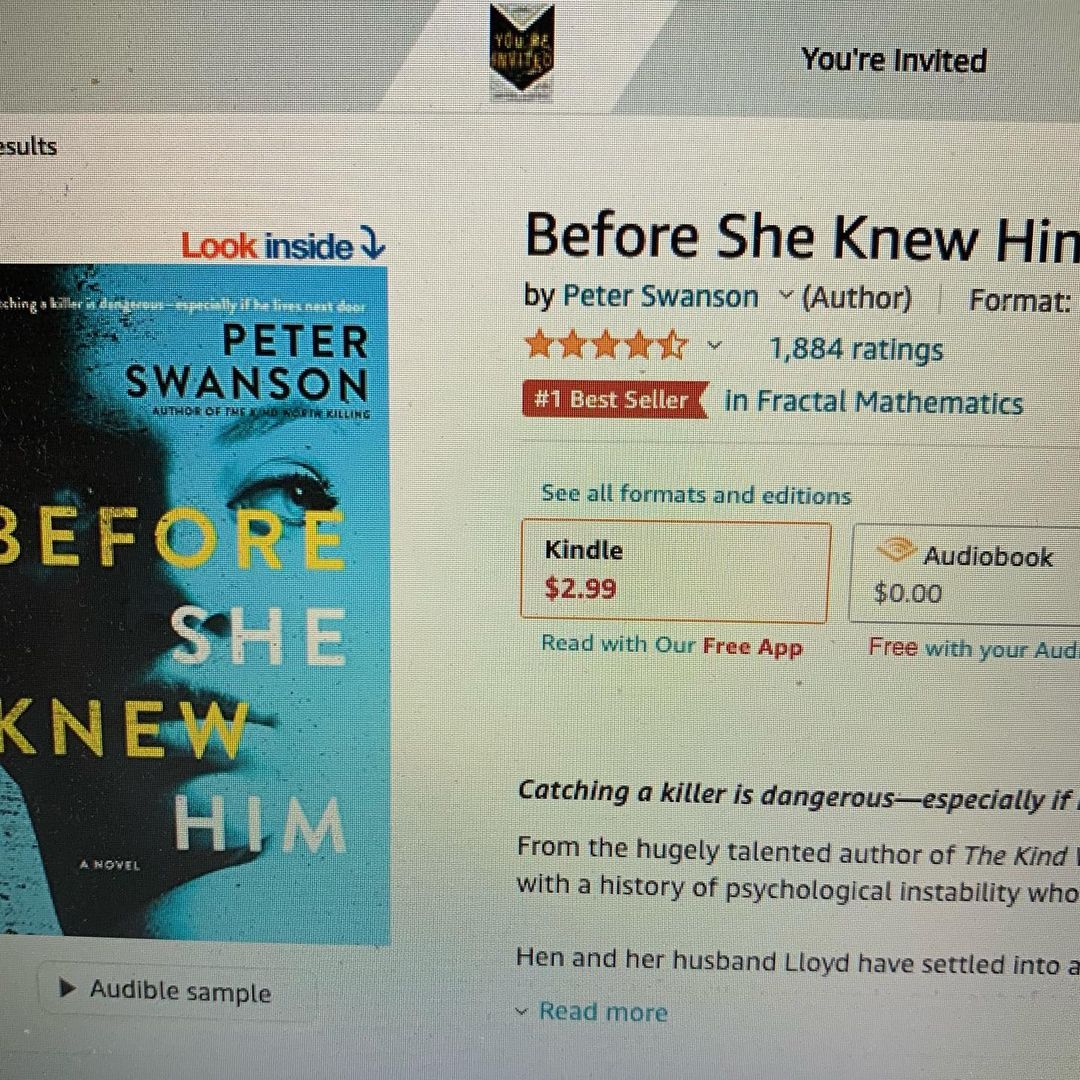Select the Kindle $2.99 format option

pos(675,572)
